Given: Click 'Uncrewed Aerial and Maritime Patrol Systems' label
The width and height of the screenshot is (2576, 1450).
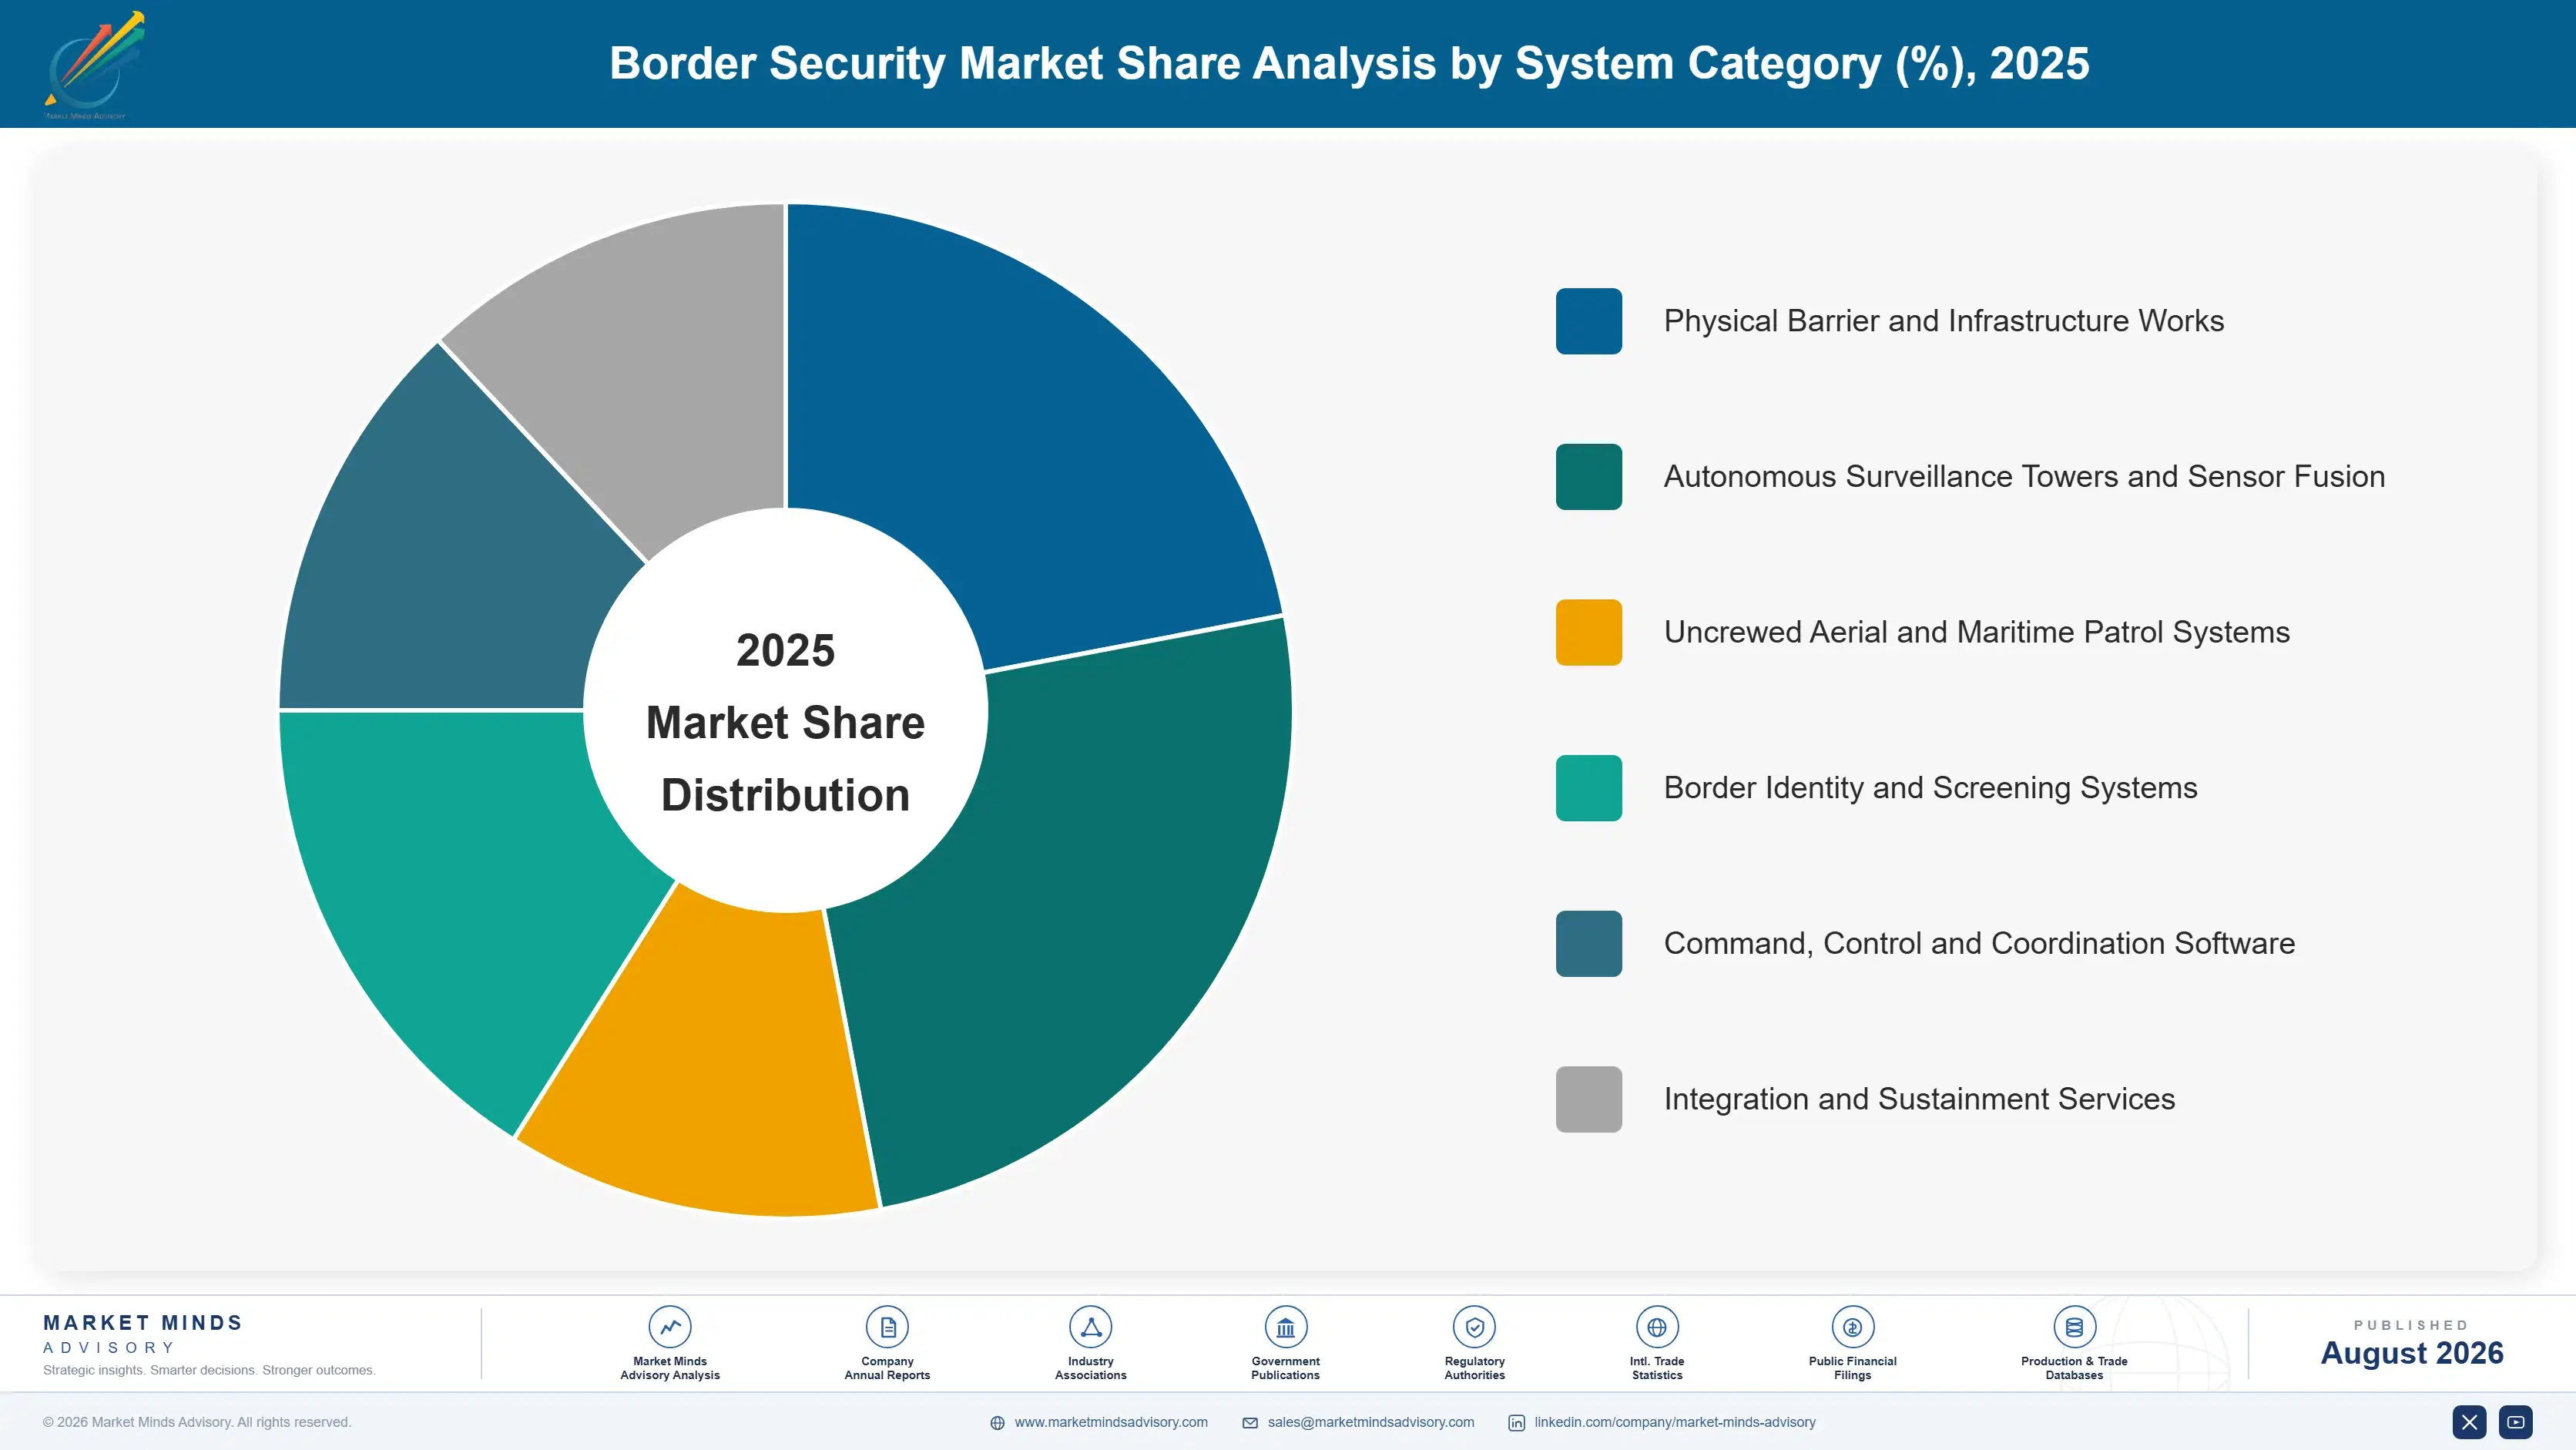Looking at the screenshot, I should click(x=1976, y=632).
